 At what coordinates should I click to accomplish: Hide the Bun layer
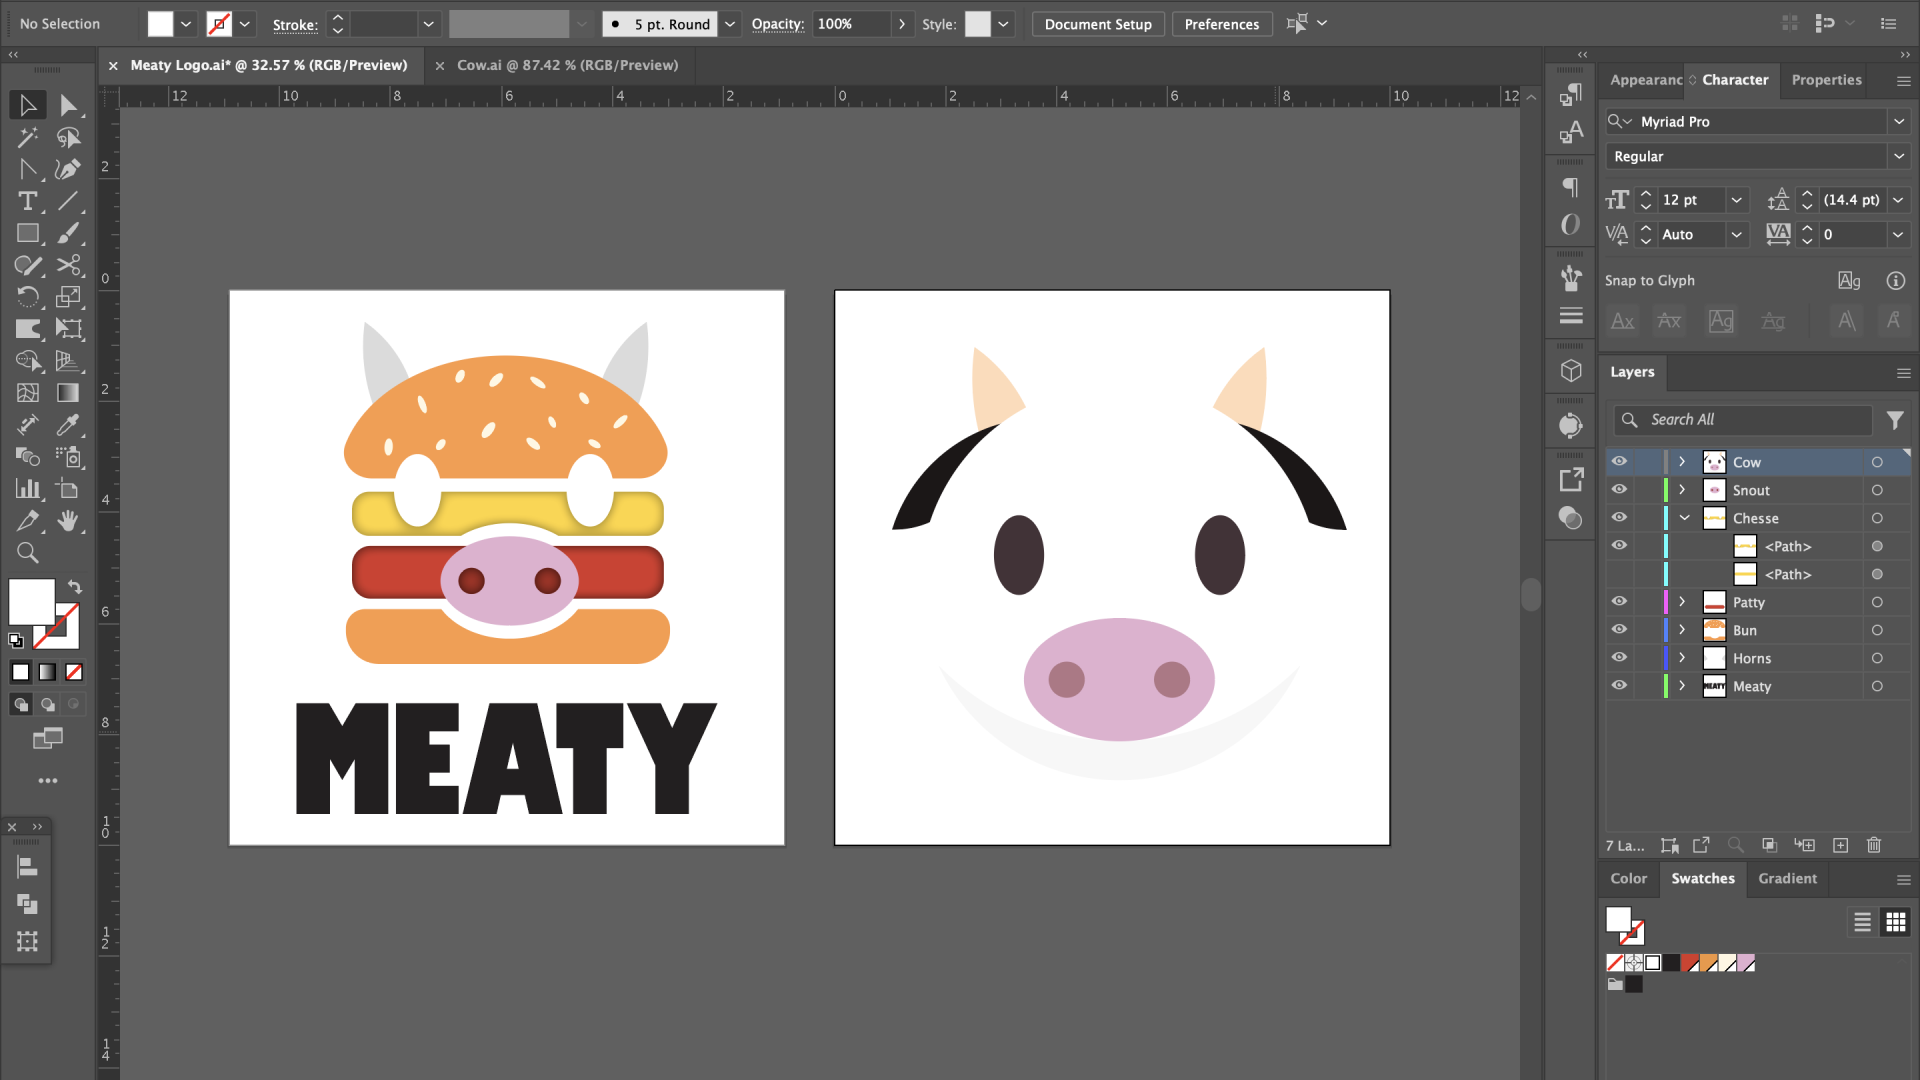(1619, 630)
